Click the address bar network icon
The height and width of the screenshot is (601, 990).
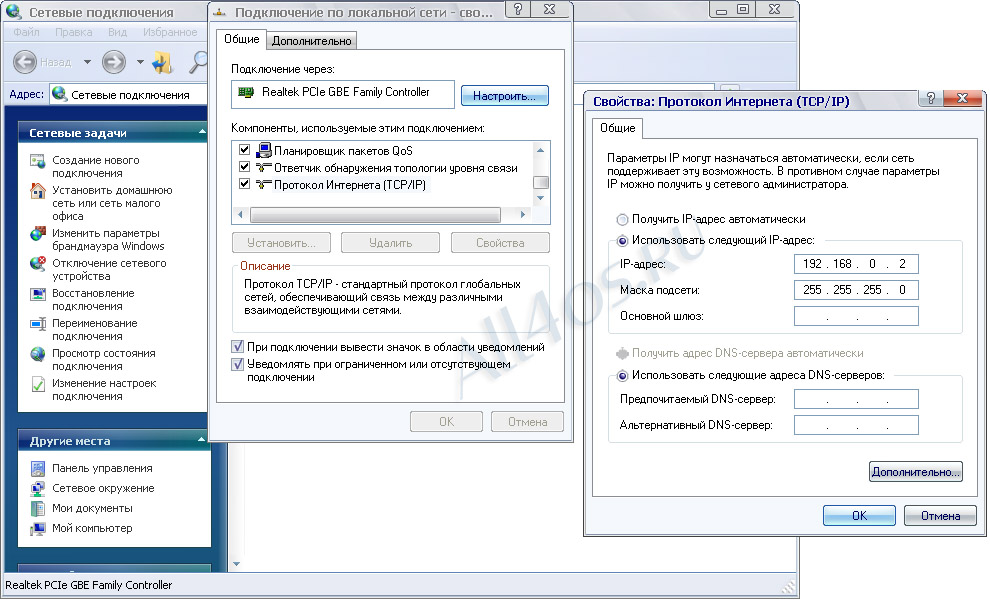60,94
